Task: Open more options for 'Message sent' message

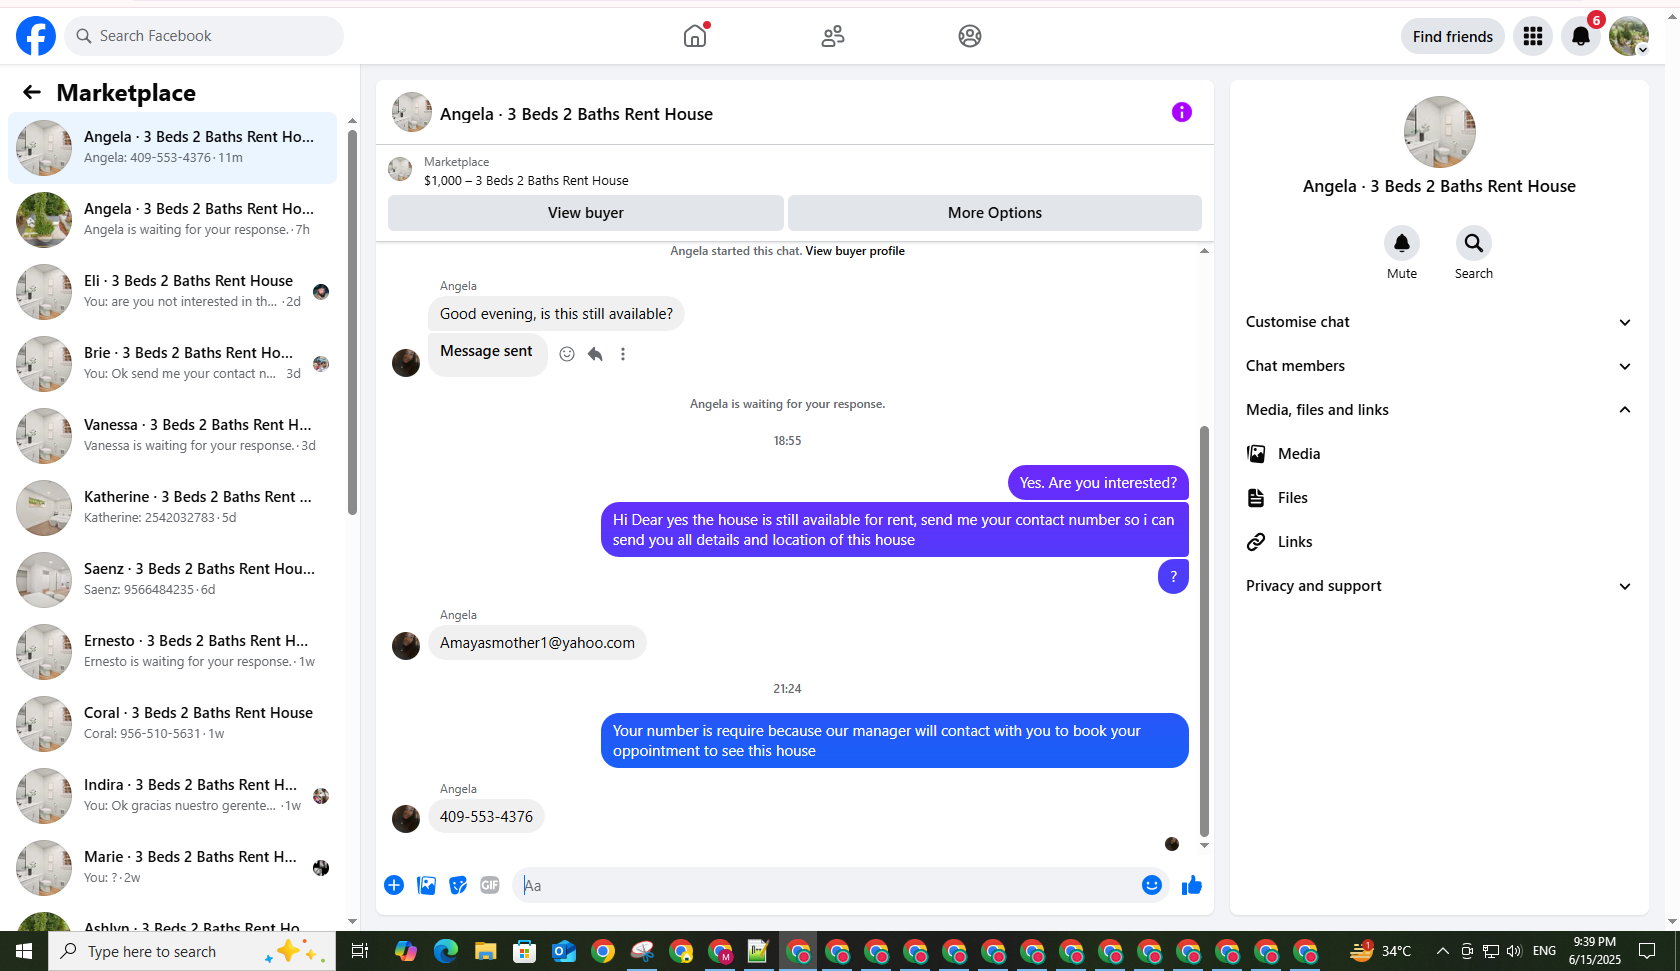Action: point(623,354)
